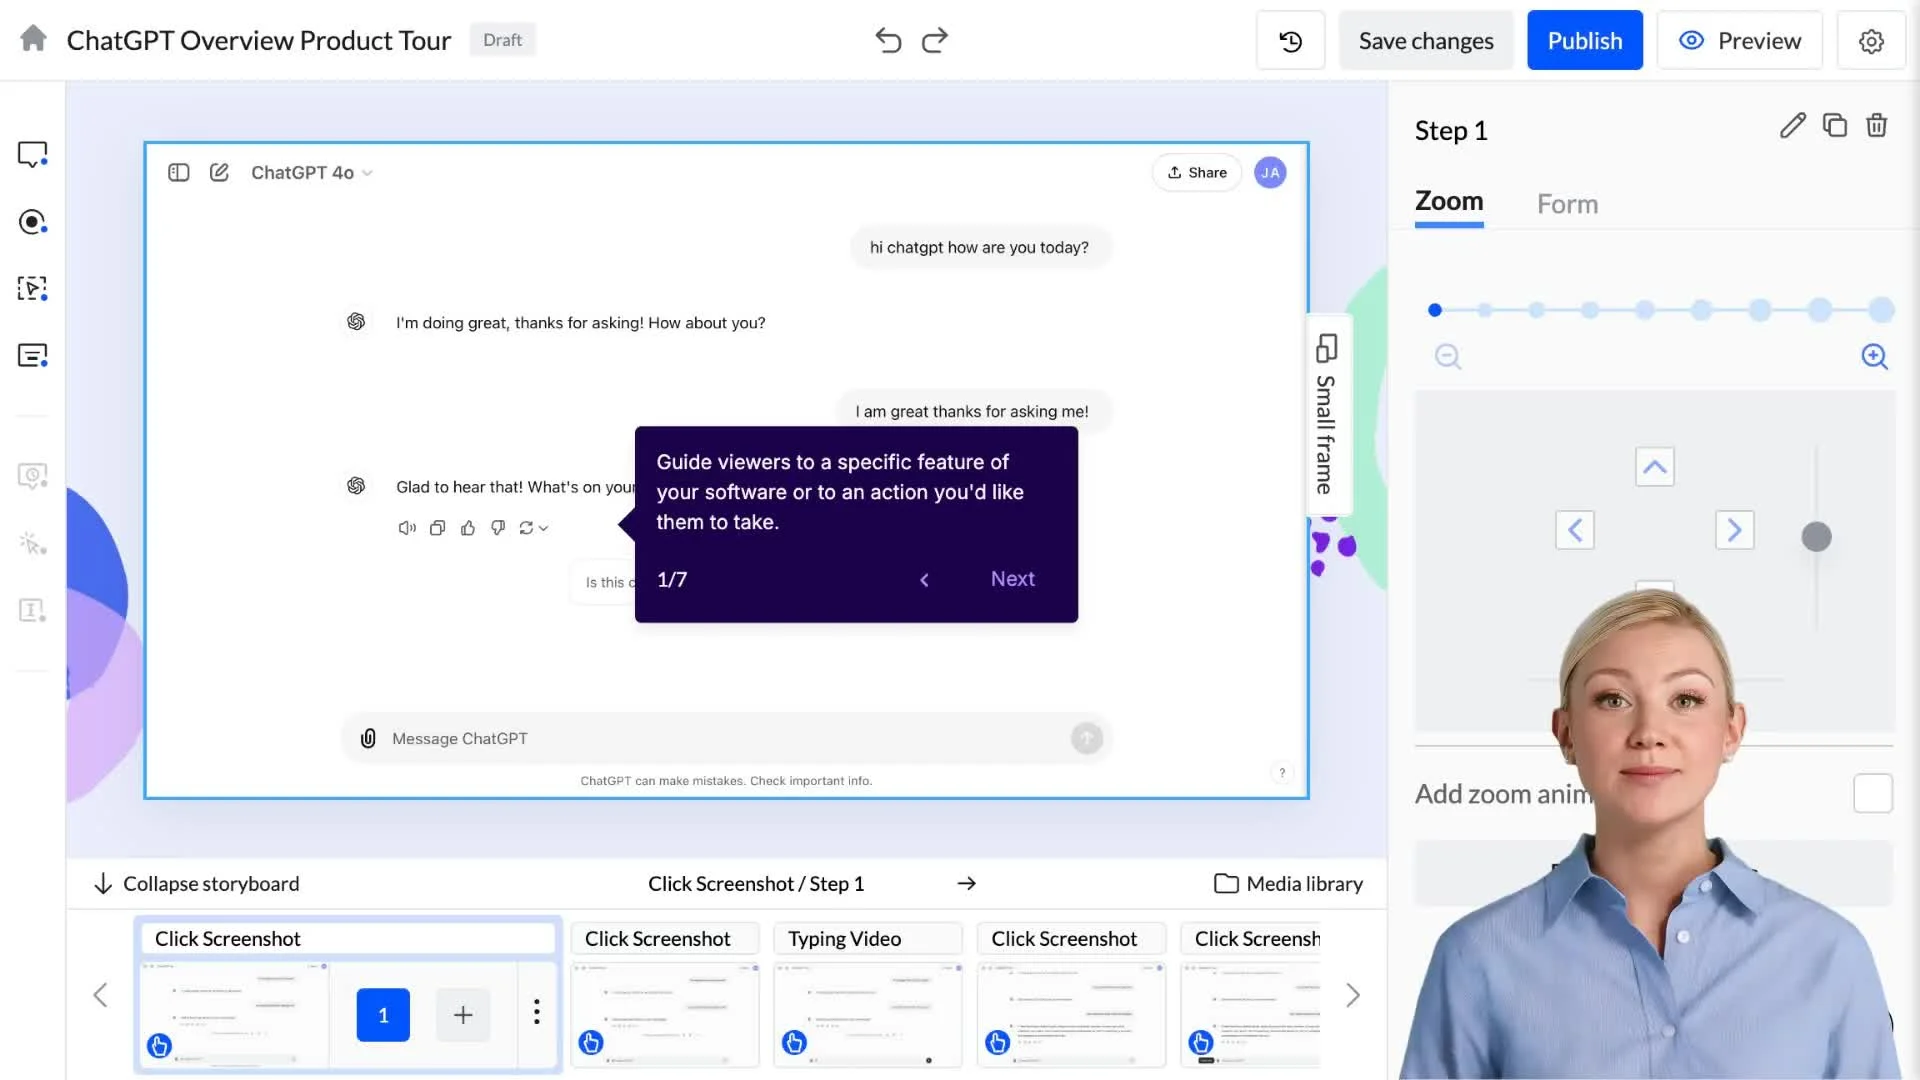Click the zoom in magnifier icon
Viewport: 1920px width, 1080px height.
point(1875,357)
